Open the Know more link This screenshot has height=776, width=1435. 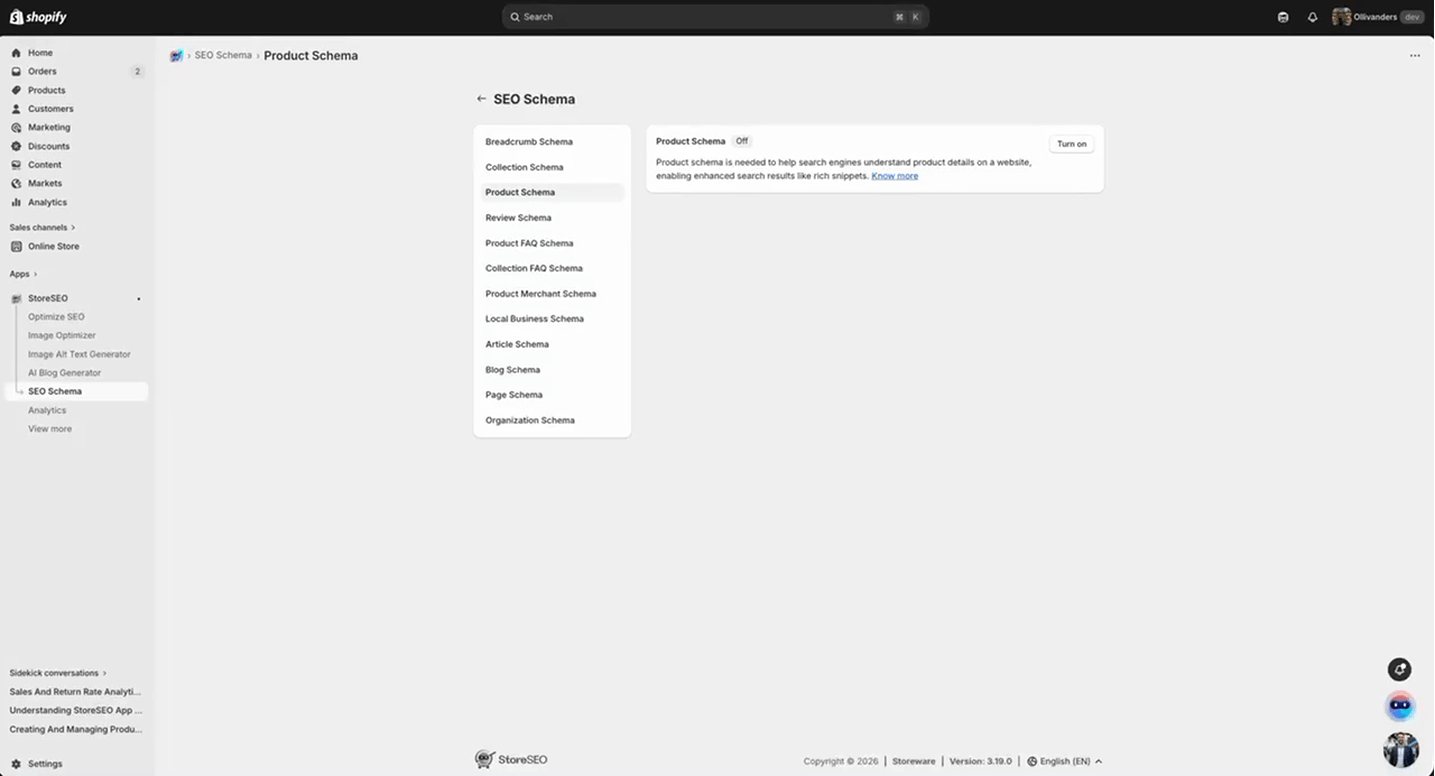[893, 175]
